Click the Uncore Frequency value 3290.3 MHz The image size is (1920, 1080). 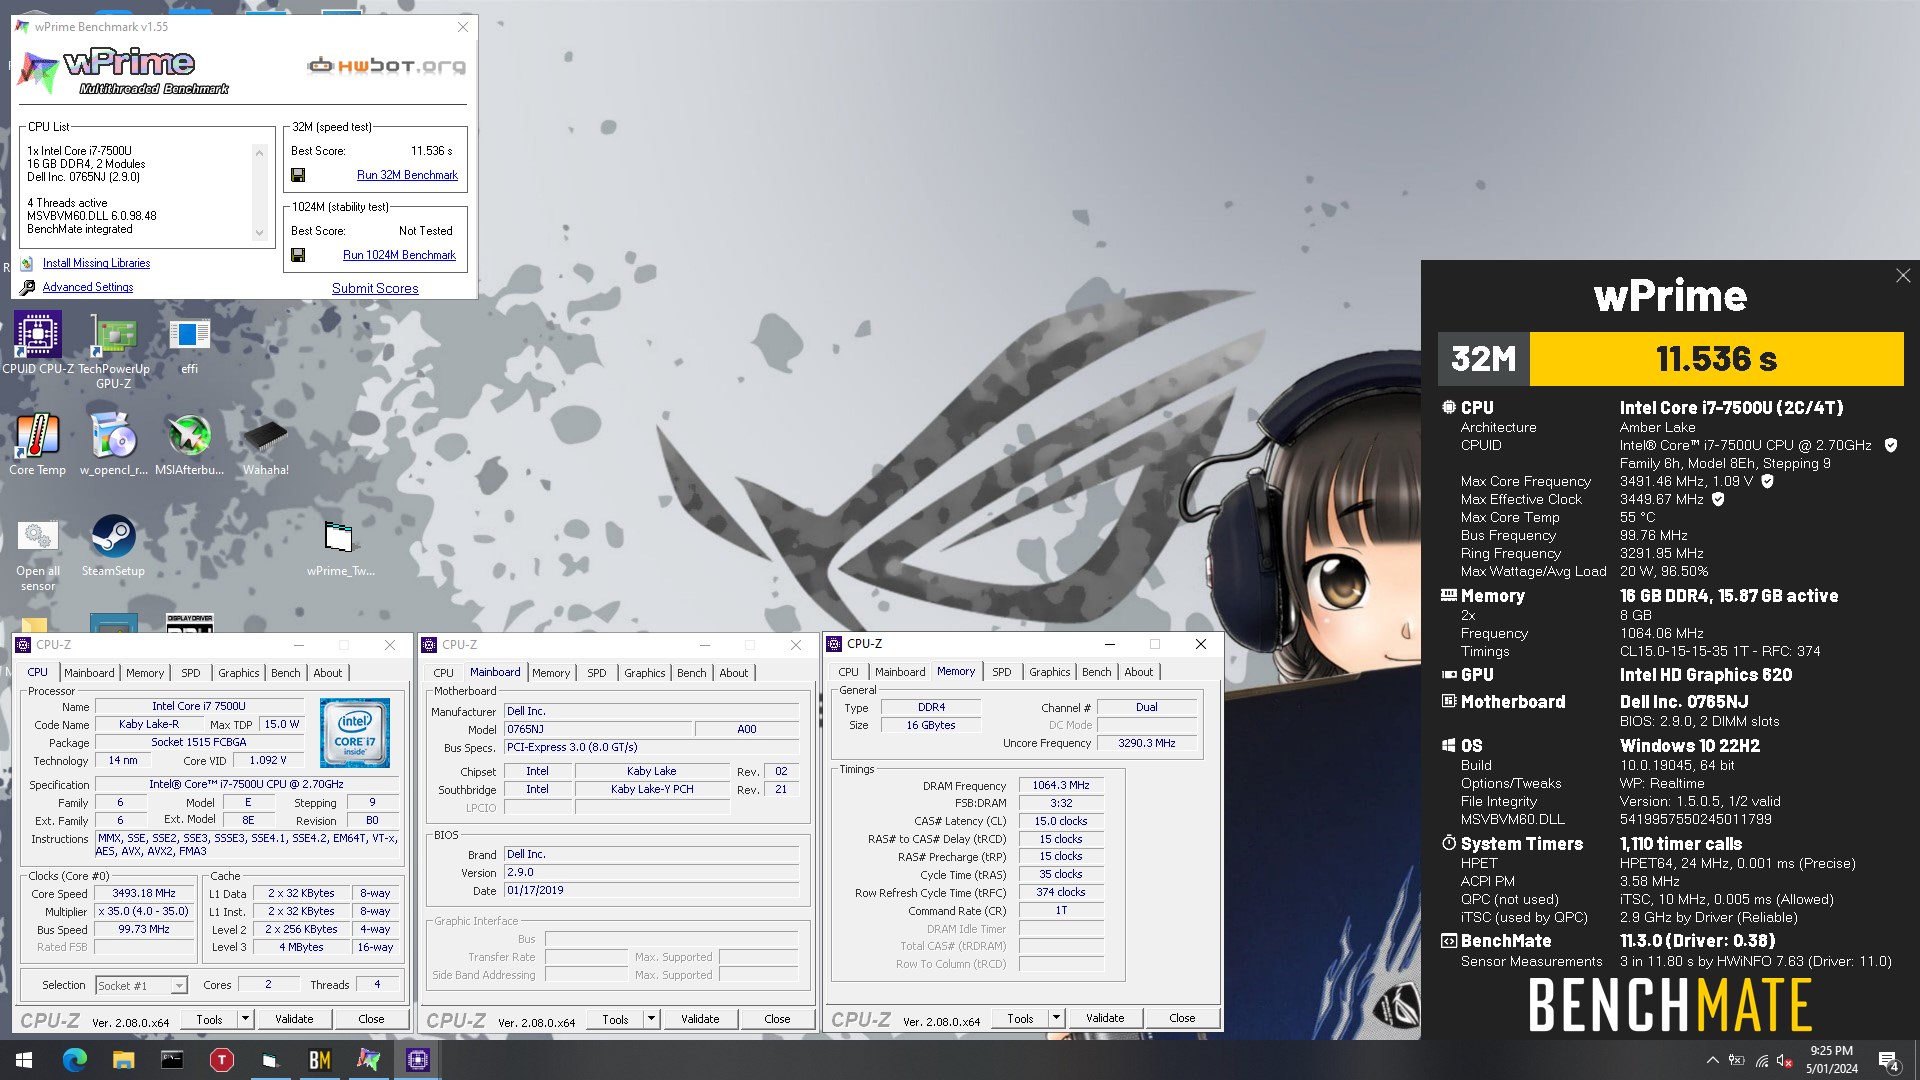[x=1146, y=743]
